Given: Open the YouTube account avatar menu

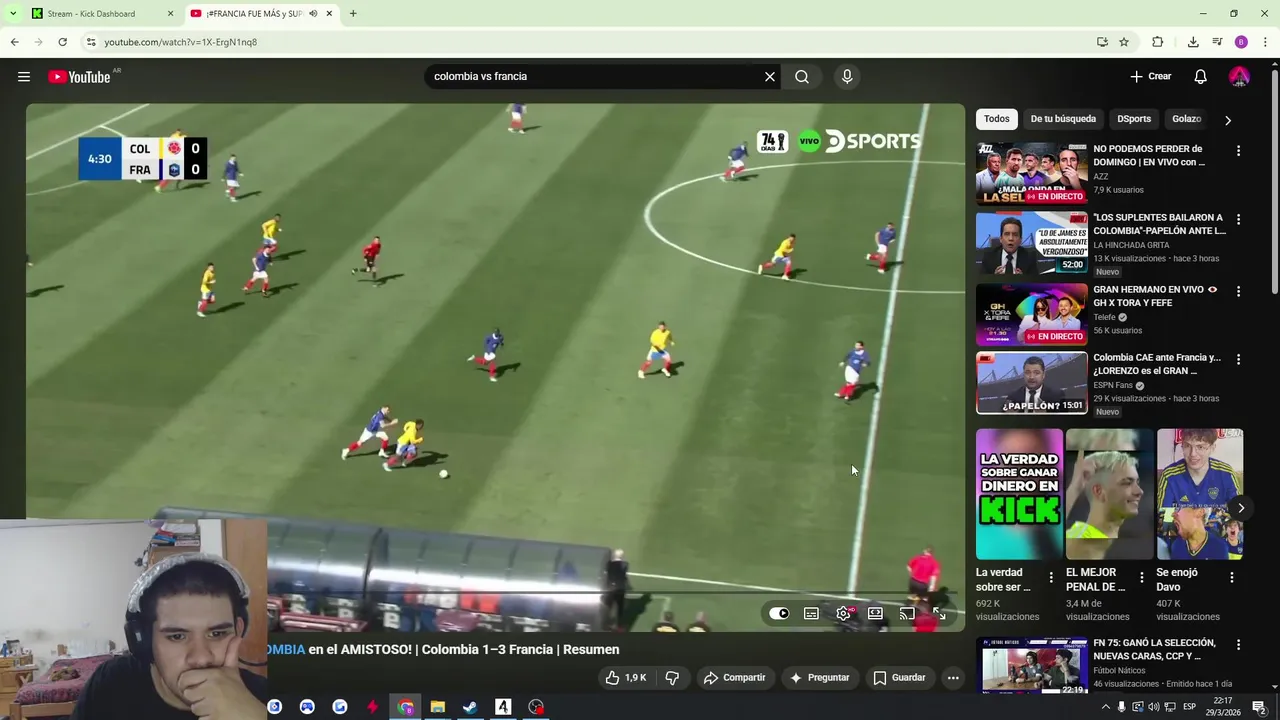Looking at the screenshot, I should point(1239,77).
